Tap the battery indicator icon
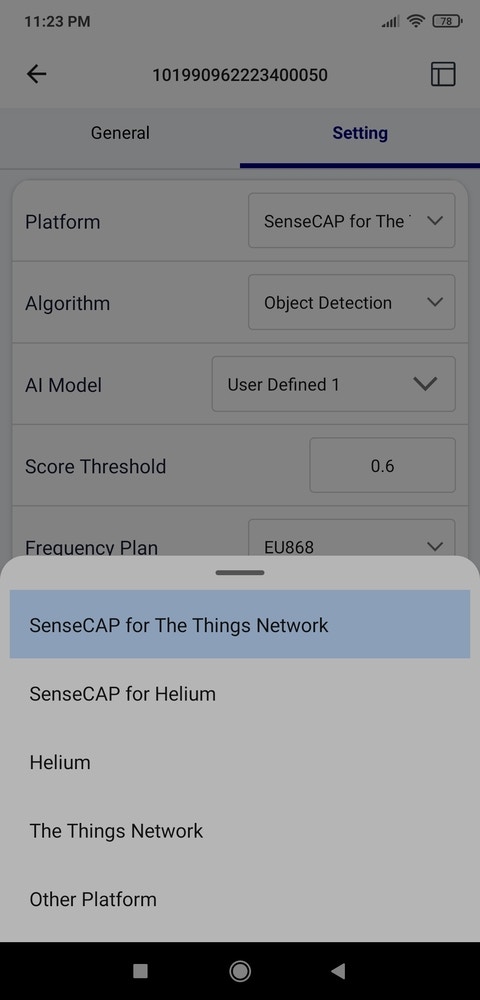 pyautogui.click(x=447, y=21)
